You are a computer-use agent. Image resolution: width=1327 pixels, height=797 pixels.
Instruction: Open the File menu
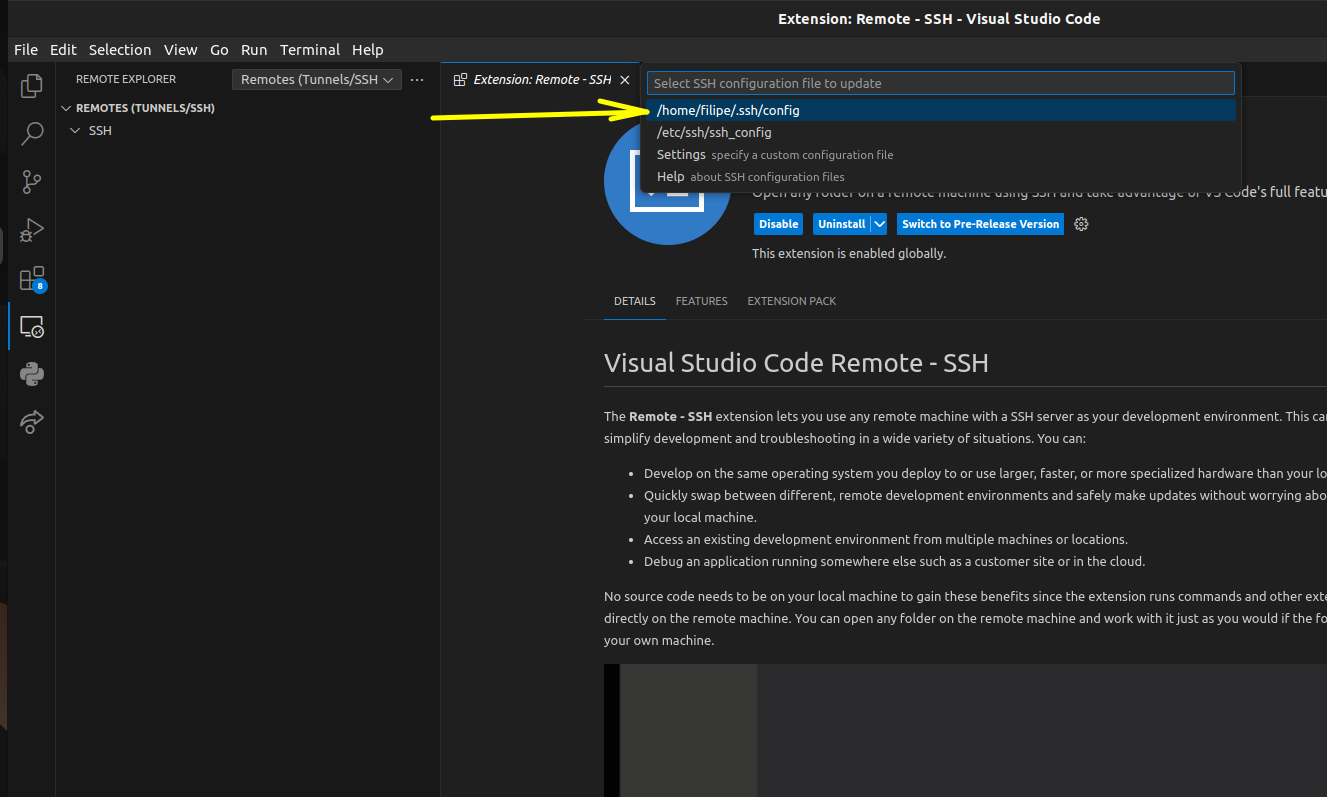[x=26, y=49]
